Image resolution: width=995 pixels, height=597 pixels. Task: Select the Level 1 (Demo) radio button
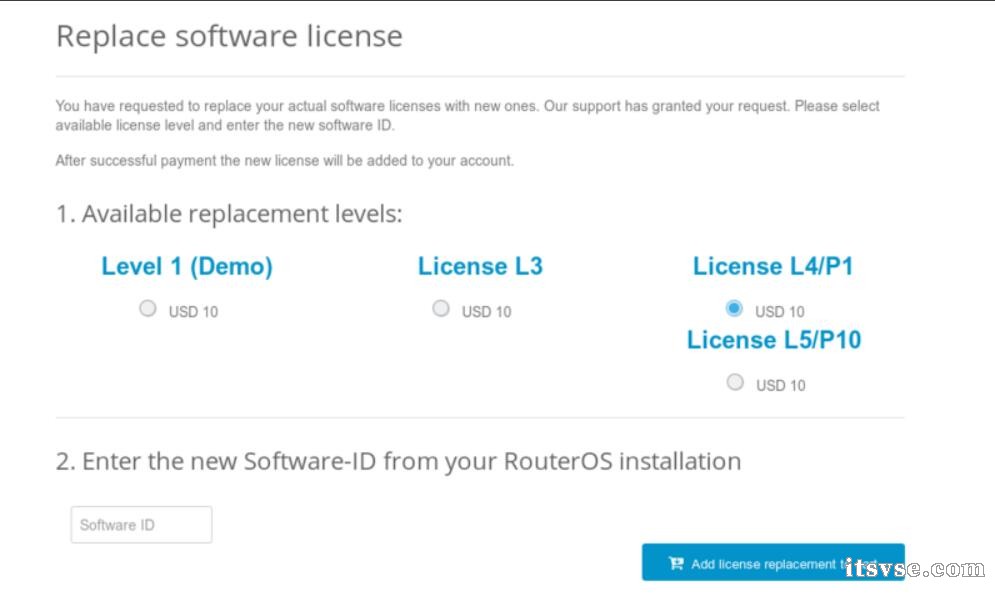pos(148,309)
